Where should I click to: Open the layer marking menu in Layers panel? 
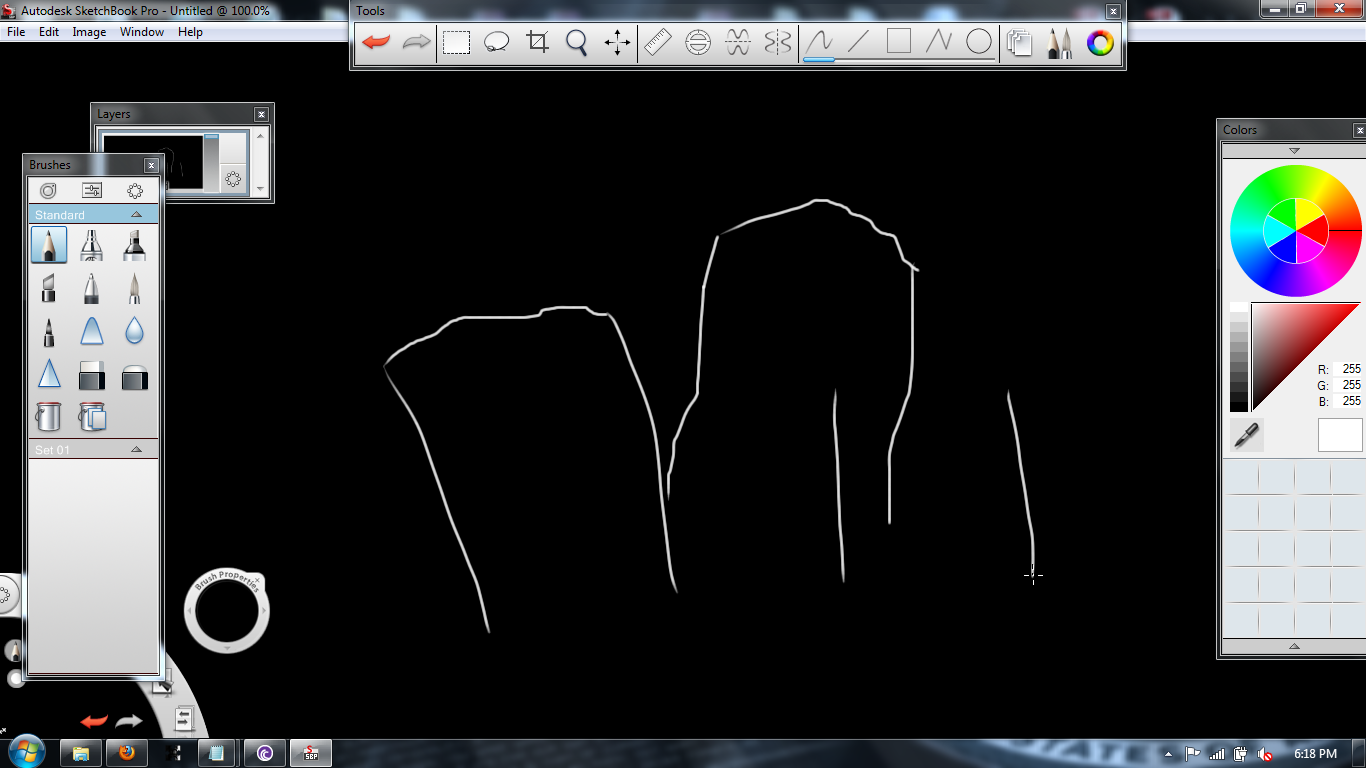pyautogui.click(x=233, y=179)
